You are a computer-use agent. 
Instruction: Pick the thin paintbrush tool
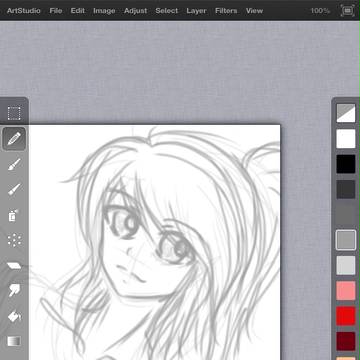pos(14,189)
